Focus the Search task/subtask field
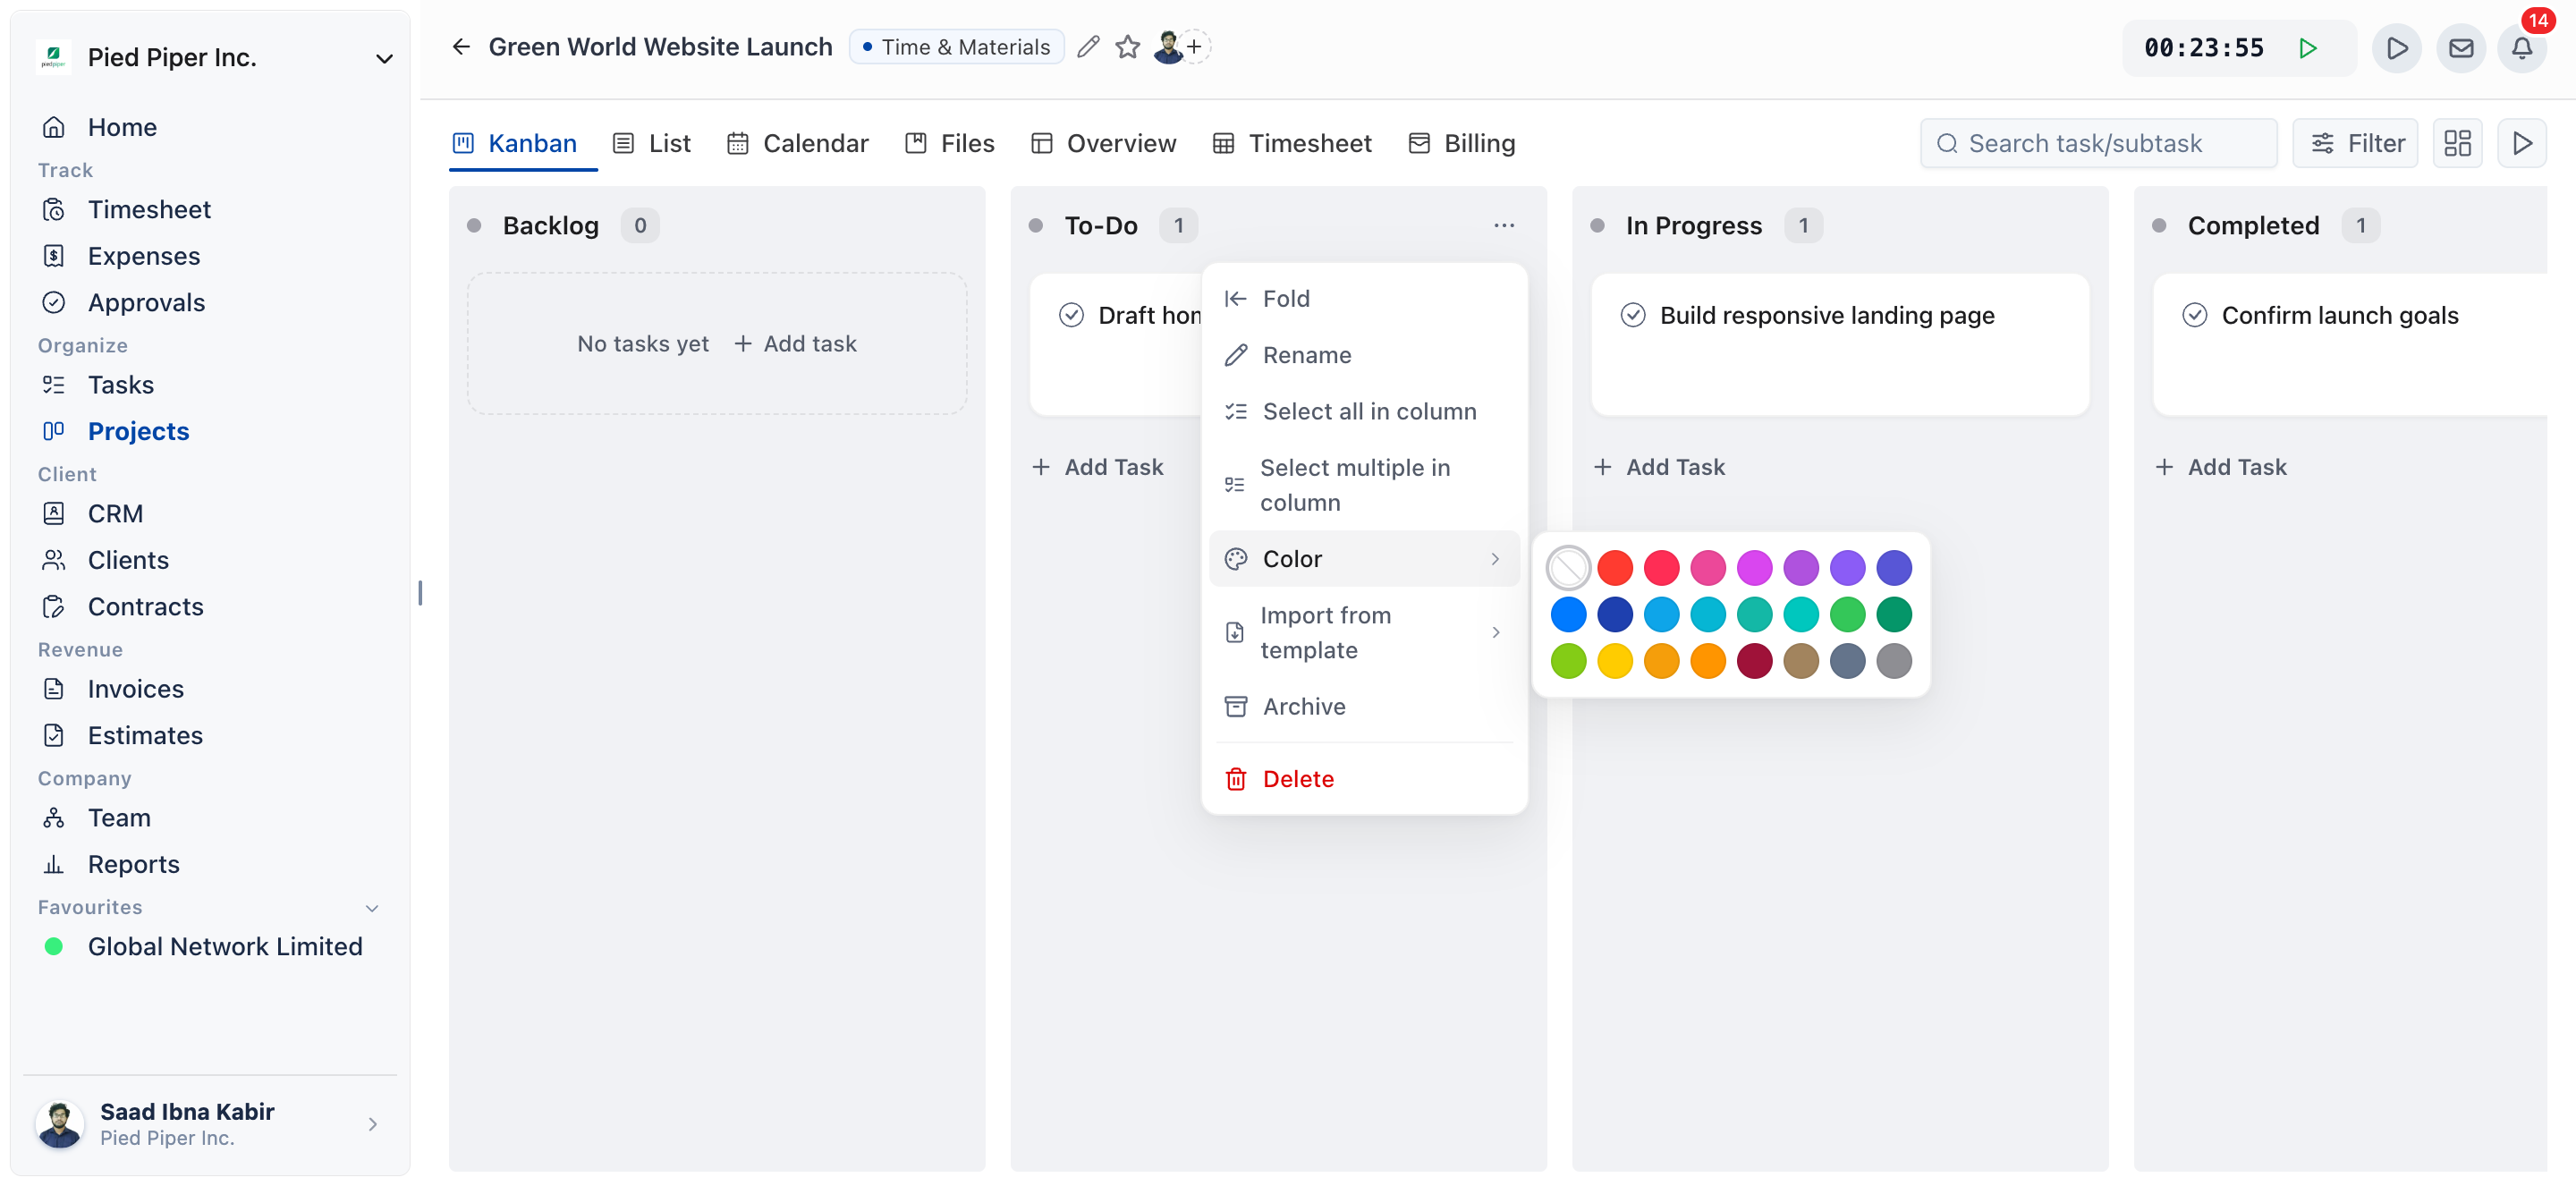The height and width of the screenshot is (1186, 2576). 2098,143
